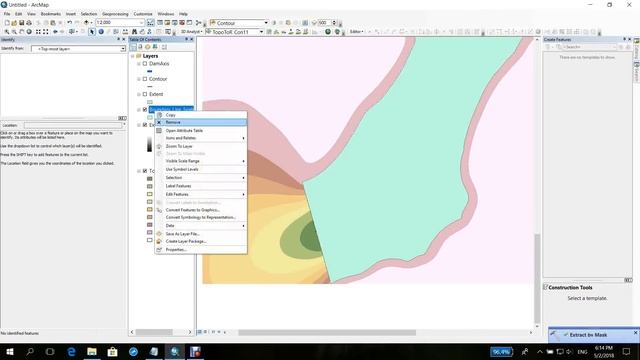Image resolution: width=640 pixels, height=360 pixels.
Task: Click the Zoom In tool
Action: point(7,32)
